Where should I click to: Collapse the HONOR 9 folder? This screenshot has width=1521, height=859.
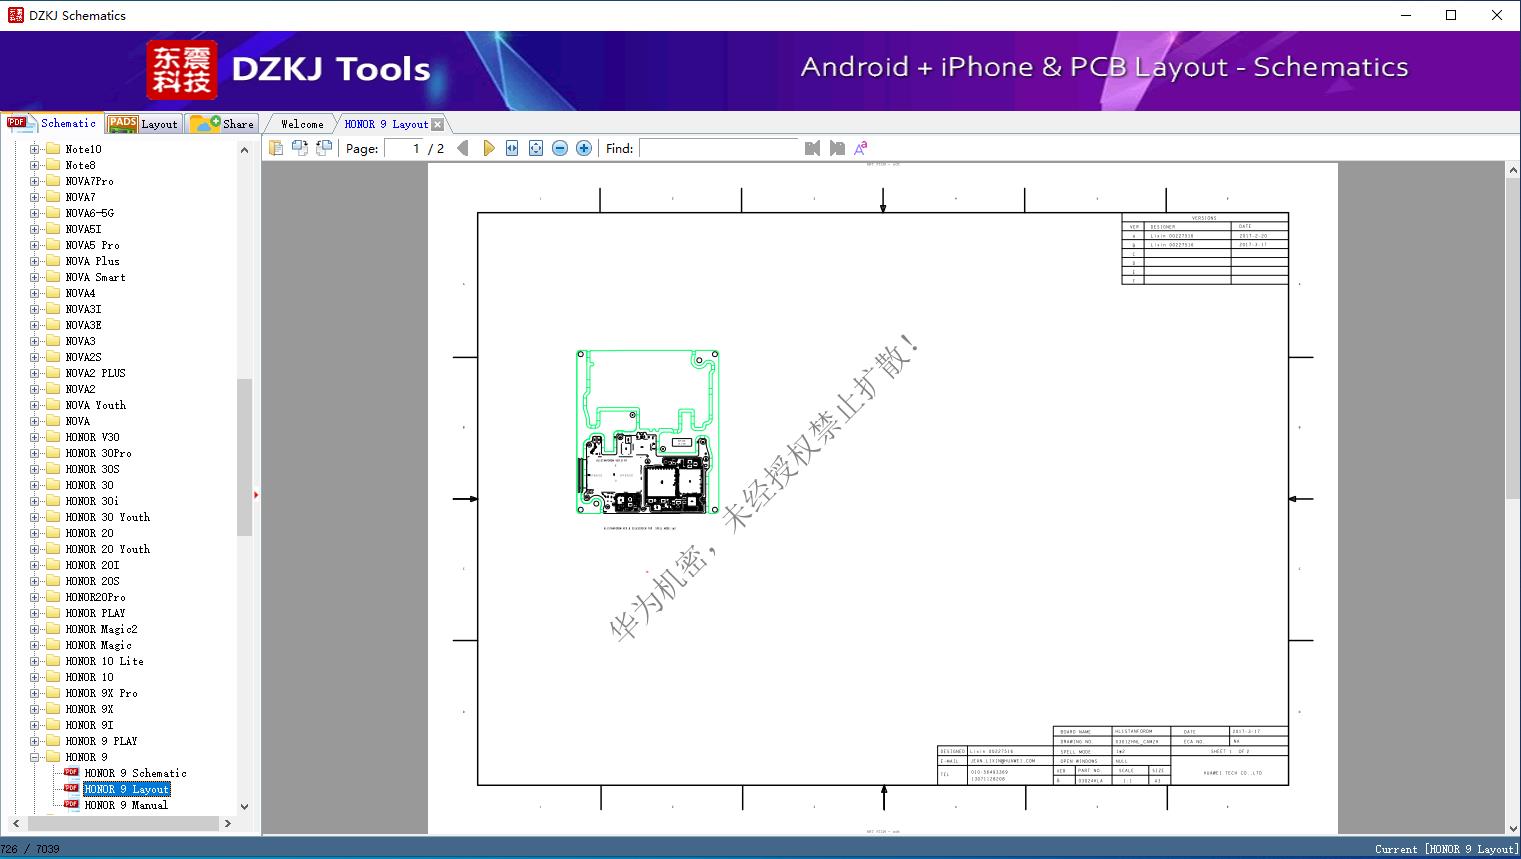(x=34, y=757)
